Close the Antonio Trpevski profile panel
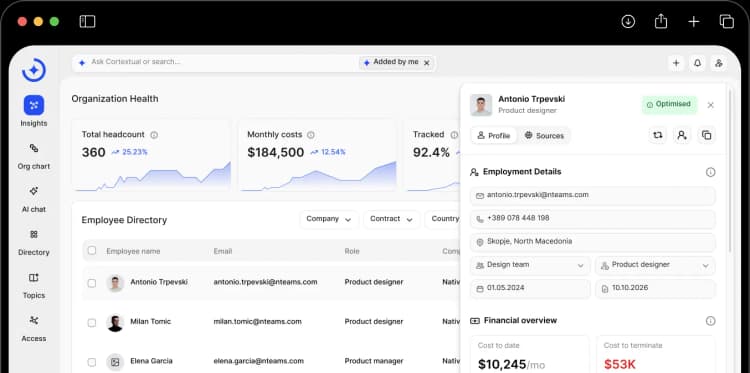750x373 pixels. coord(711,105)
